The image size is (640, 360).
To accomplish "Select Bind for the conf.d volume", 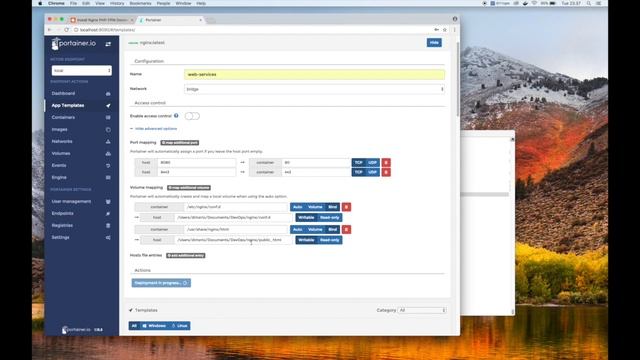I will point(333,207).
